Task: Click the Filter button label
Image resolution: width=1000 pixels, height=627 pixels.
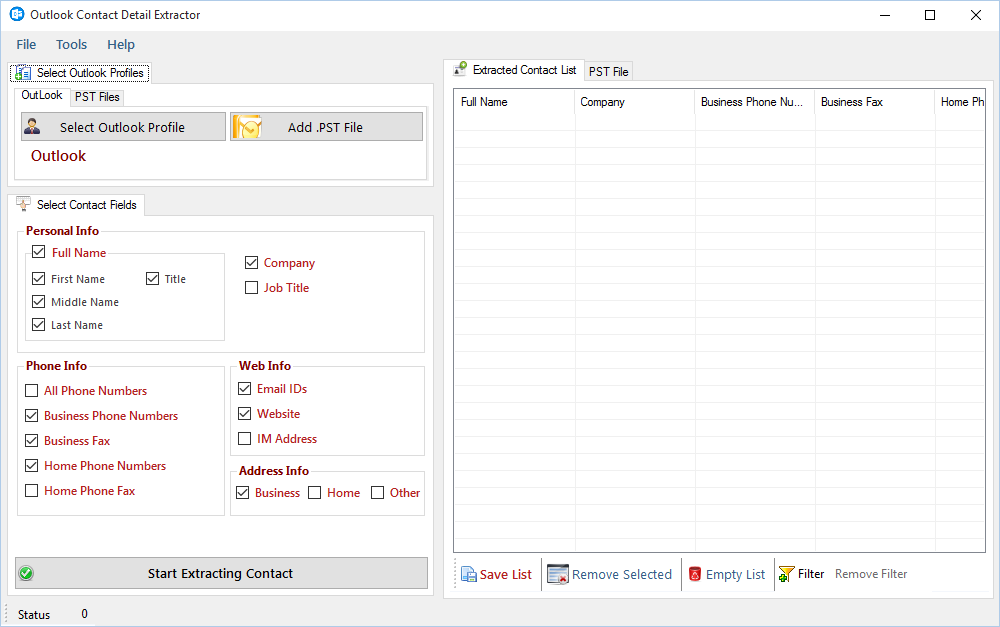Action: click(811, 574)
